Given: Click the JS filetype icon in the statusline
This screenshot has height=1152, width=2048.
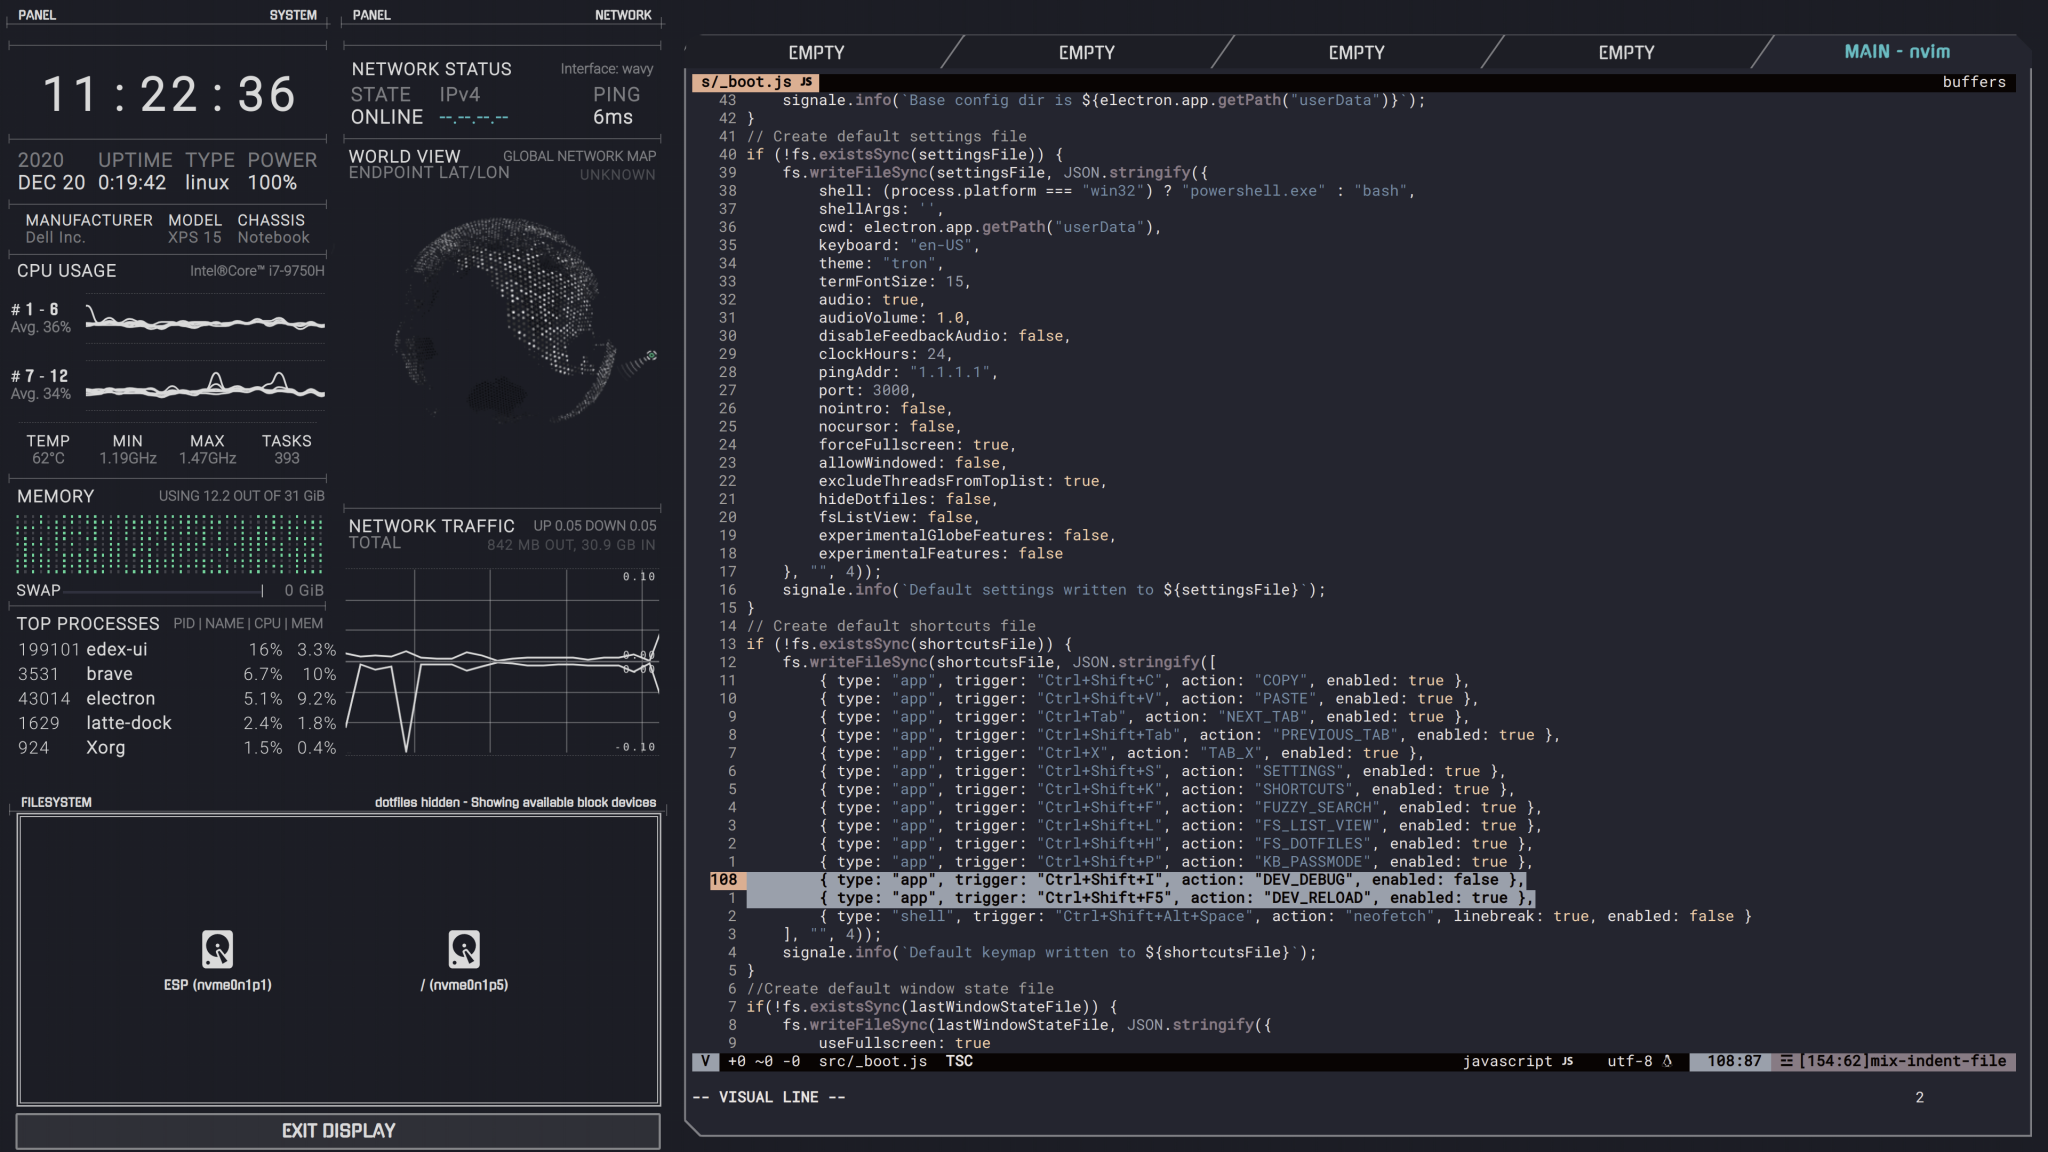Looking at the screenshot, I should click(x=1567, y=1062).
